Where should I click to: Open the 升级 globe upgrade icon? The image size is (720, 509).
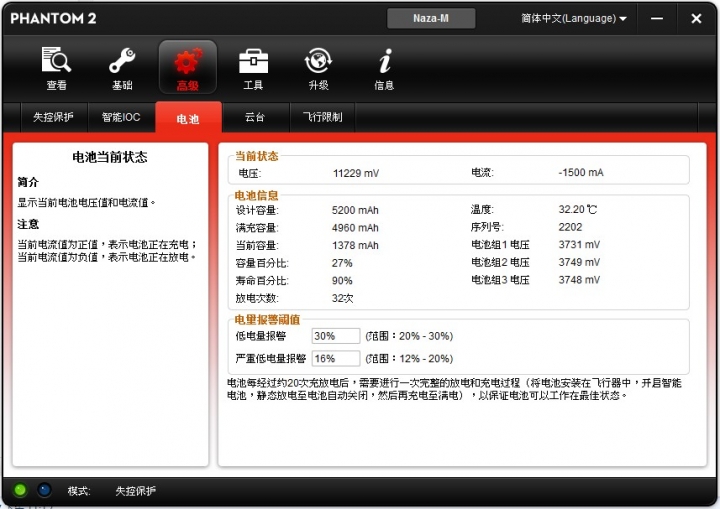pyautogui.click(x=319, y=68)
